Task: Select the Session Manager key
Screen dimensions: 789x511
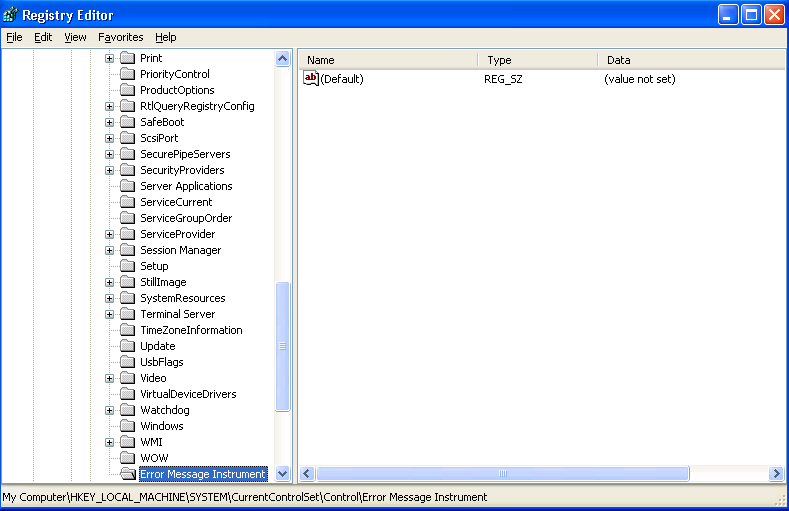Action: coord(180,250)
